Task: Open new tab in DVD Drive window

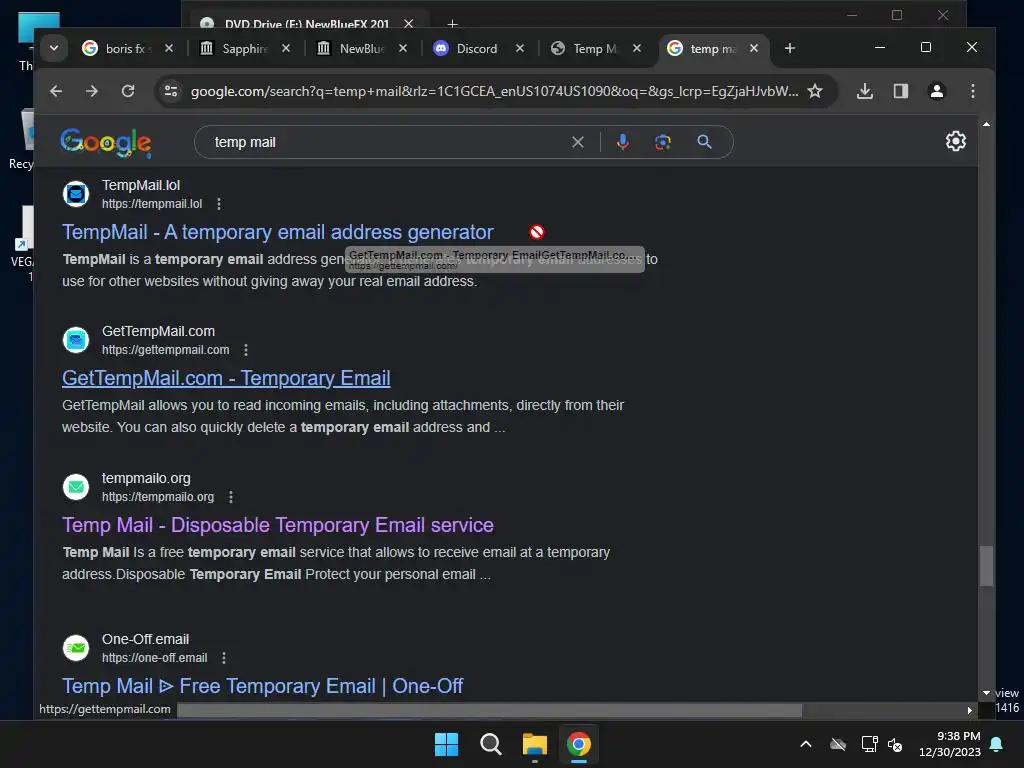Action: point(452,24)
